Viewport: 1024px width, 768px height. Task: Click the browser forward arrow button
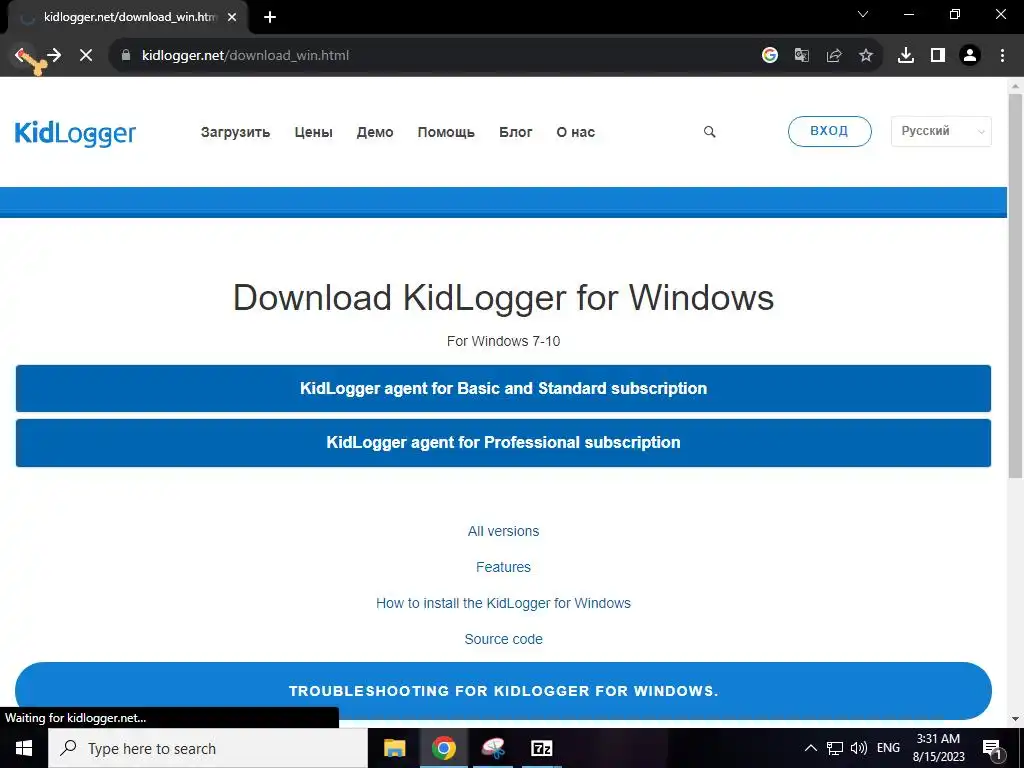pyautogui.click(x=54, y=56)
